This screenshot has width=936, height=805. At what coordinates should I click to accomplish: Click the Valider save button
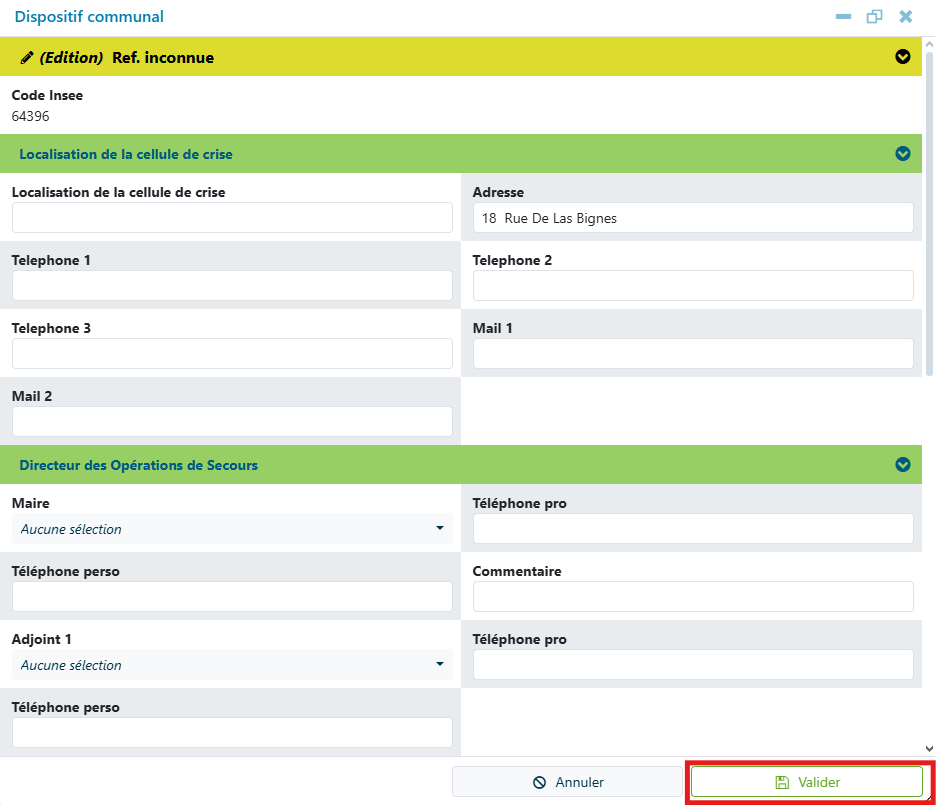(806, 782)
